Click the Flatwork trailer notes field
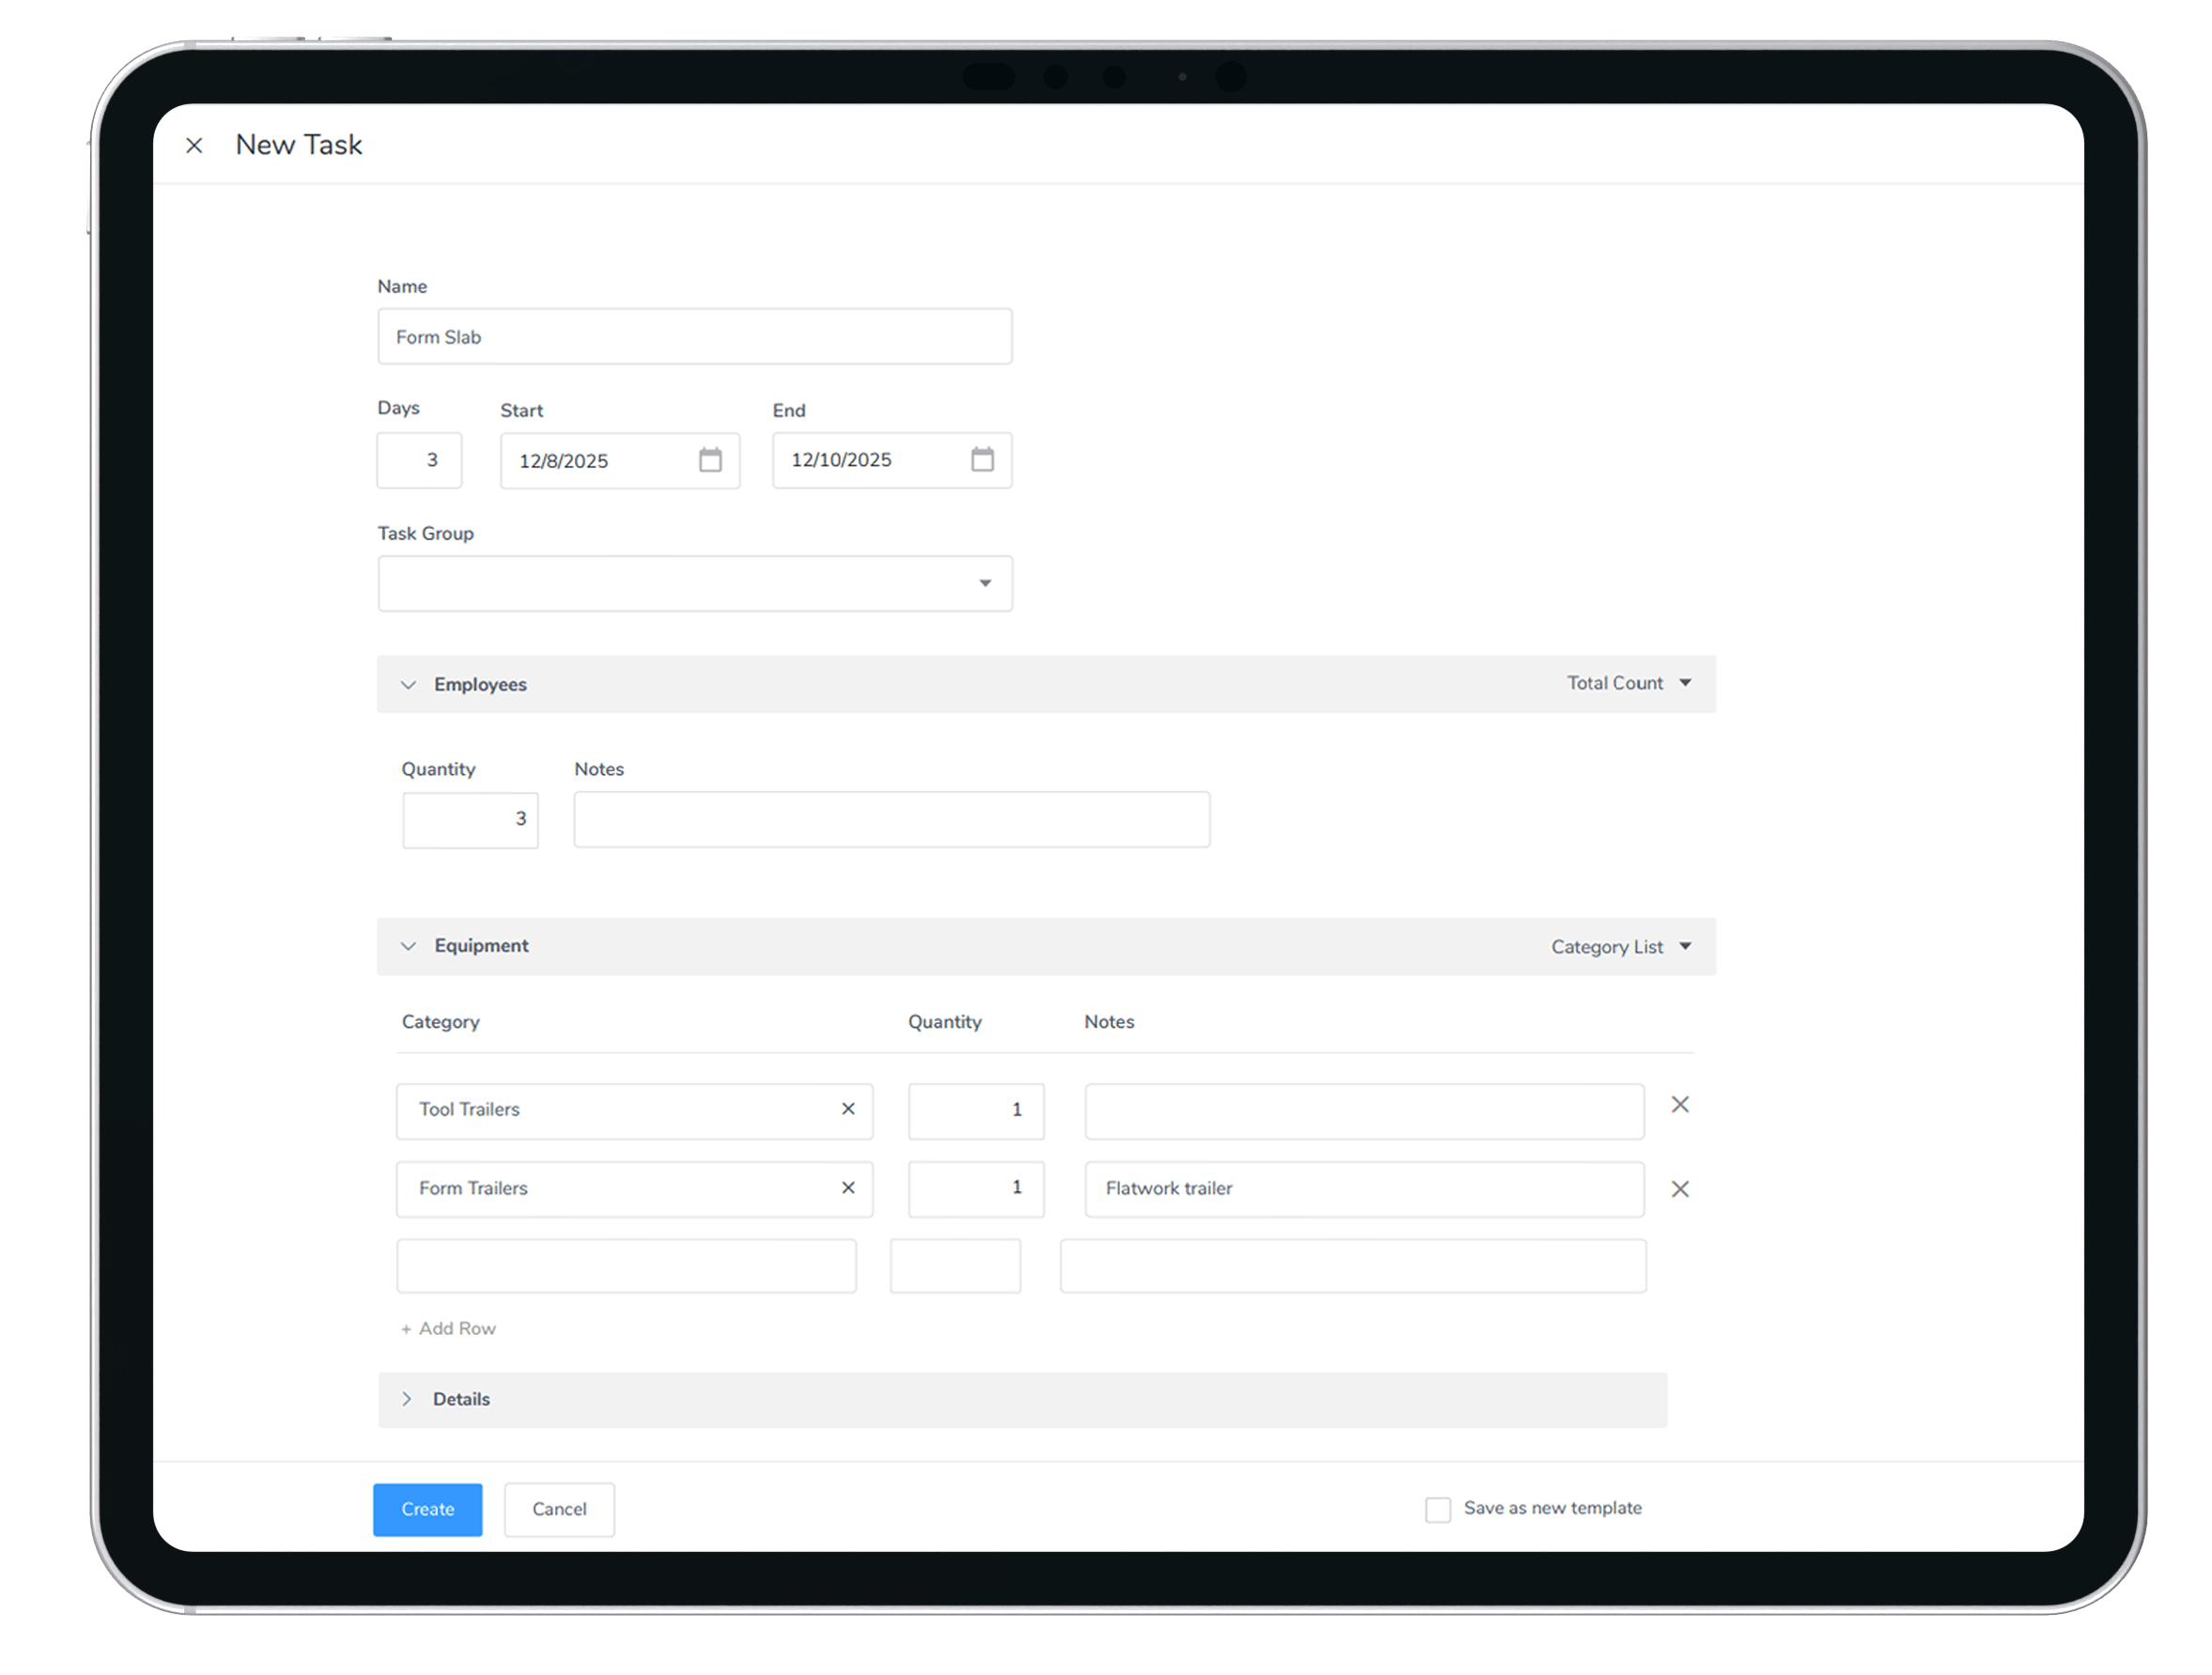This screenshot has width=2212, height=1675. pos(1363,1189)
